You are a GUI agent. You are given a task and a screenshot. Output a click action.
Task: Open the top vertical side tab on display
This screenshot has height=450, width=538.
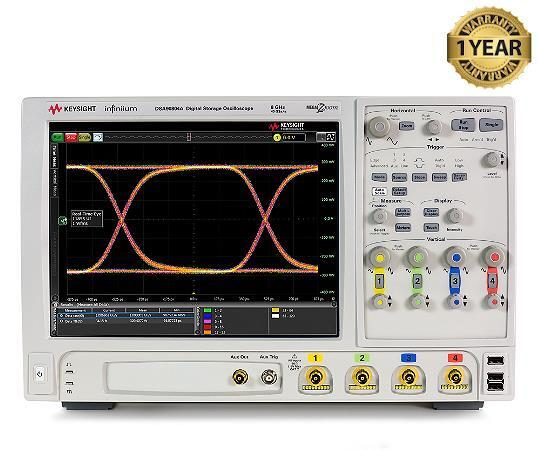coord(55,156)
